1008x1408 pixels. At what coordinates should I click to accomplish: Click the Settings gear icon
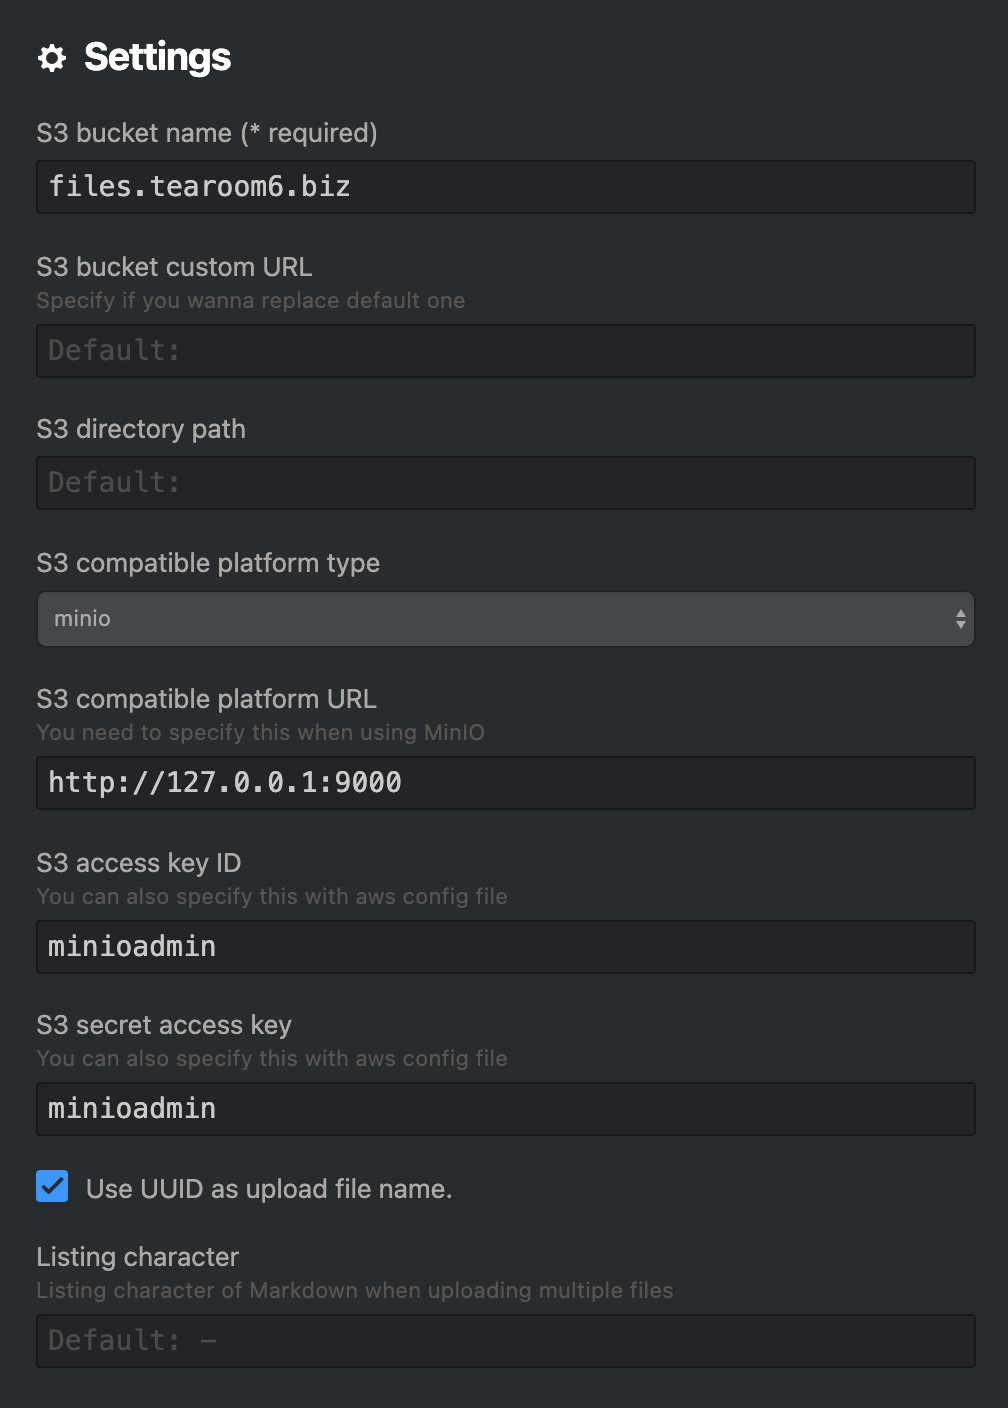tap(52, 58)
